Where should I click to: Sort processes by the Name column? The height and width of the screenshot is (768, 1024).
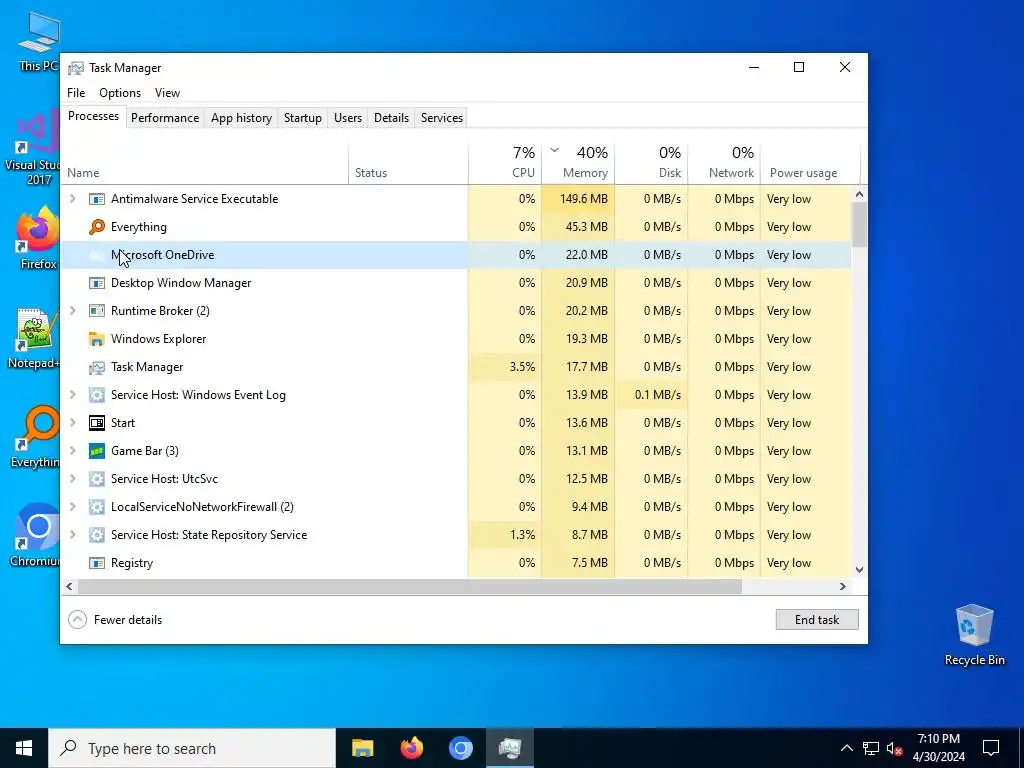204,162
